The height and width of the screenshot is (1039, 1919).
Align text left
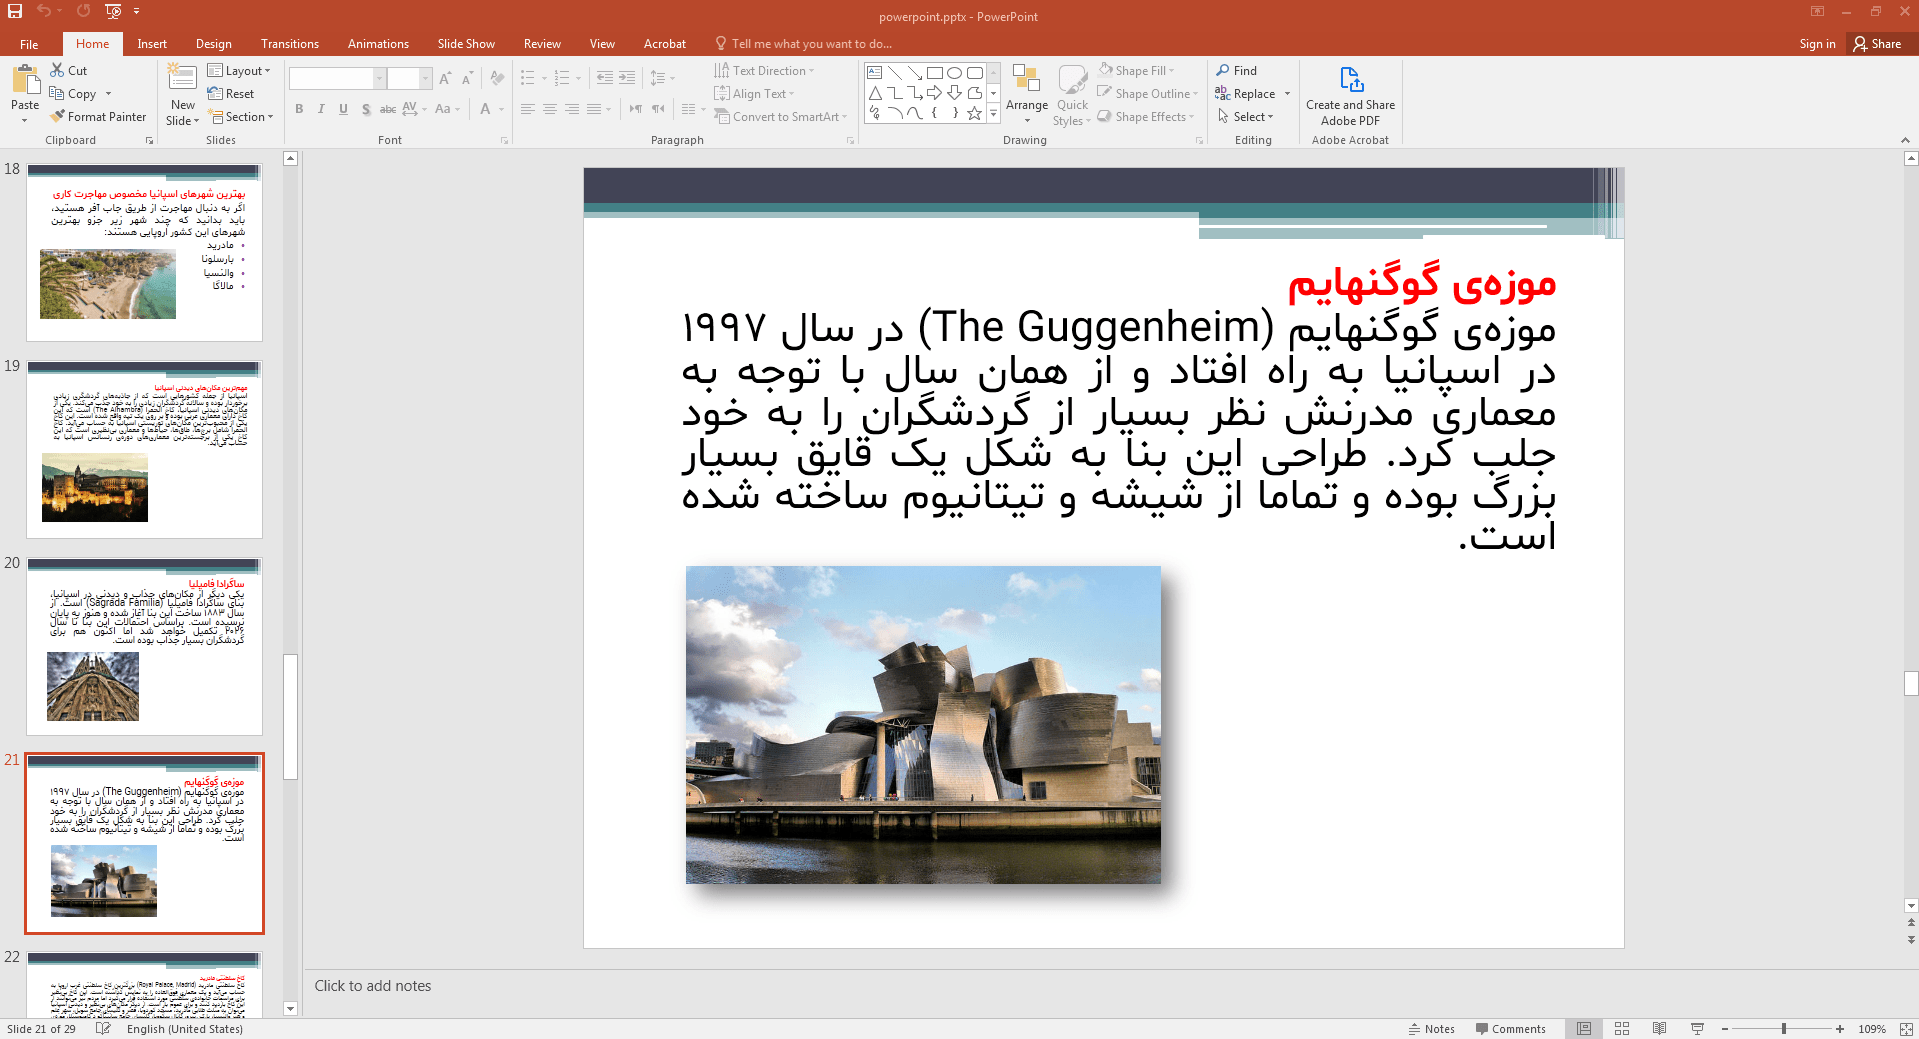528,109
